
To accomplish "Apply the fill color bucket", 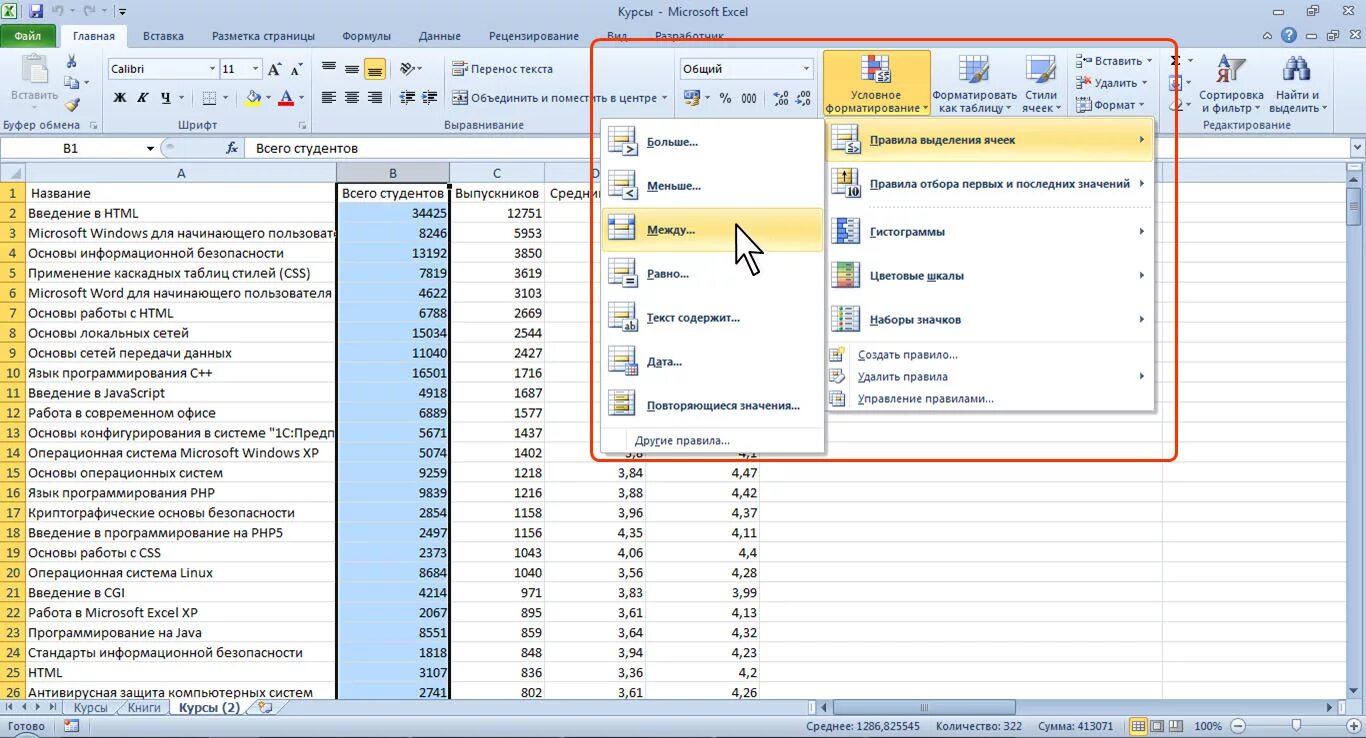I will click(252, 98).
